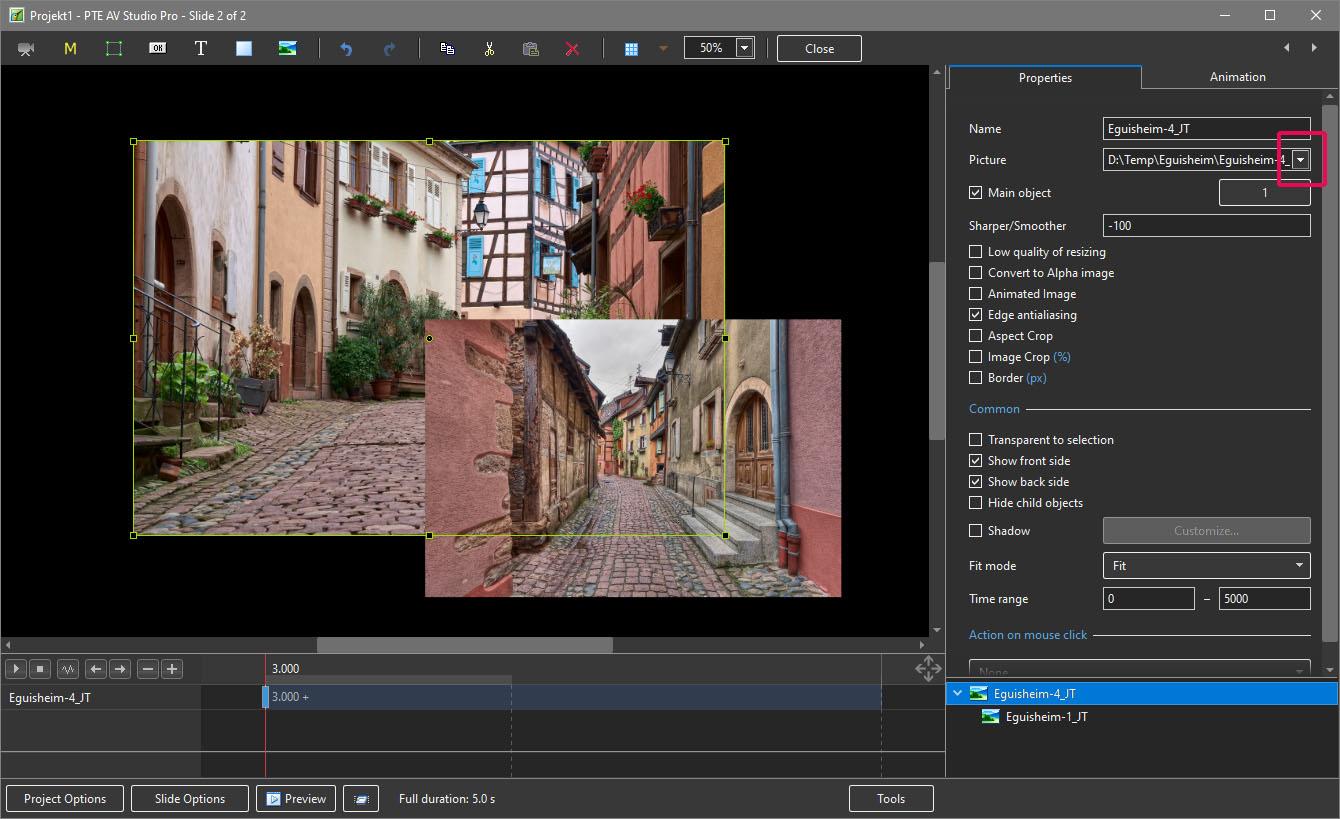
Task: Collapse the Eguisheim-4_JT tree item
Action: point(958,694)
